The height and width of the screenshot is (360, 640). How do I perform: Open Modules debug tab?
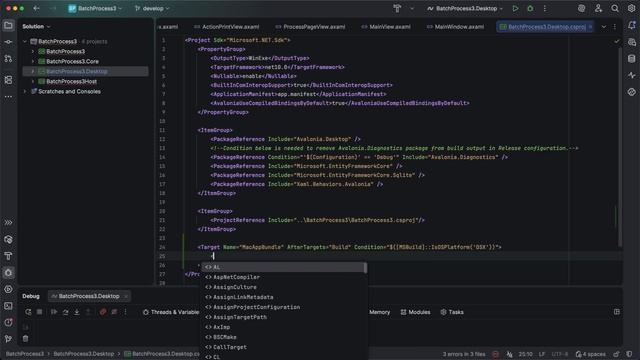[415, 312]
